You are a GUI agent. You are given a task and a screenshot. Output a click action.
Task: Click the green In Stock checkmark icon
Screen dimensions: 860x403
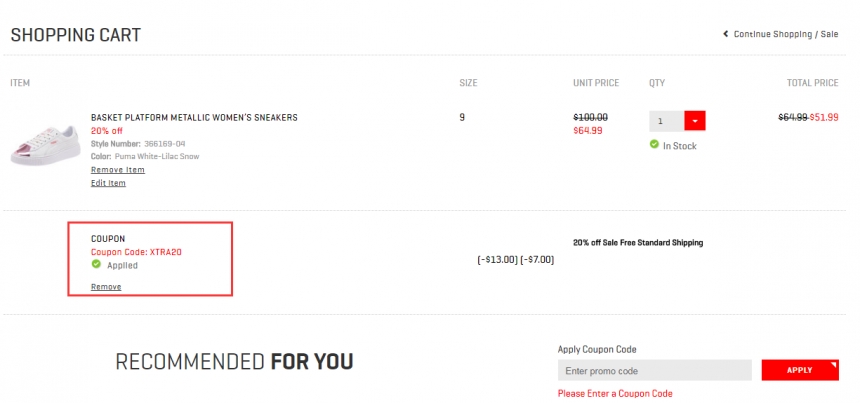pos(654,145)
